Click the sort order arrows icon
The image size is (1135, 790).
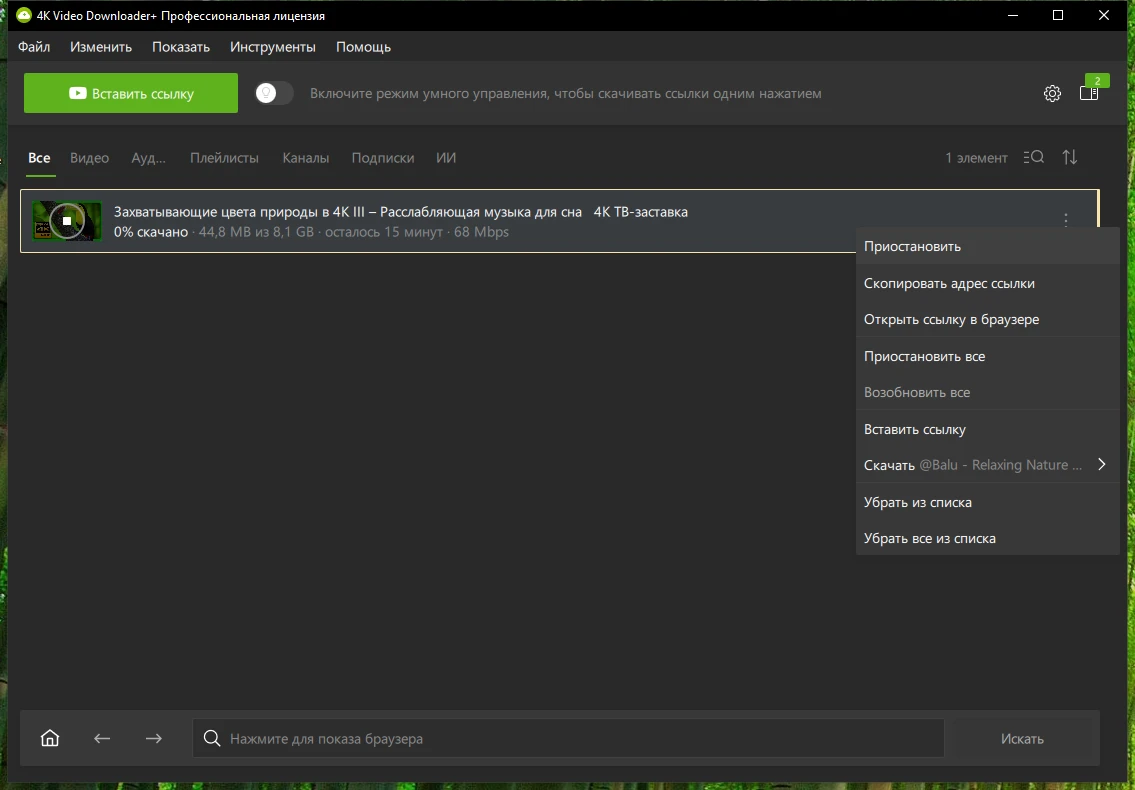(x=1070, y=157)
